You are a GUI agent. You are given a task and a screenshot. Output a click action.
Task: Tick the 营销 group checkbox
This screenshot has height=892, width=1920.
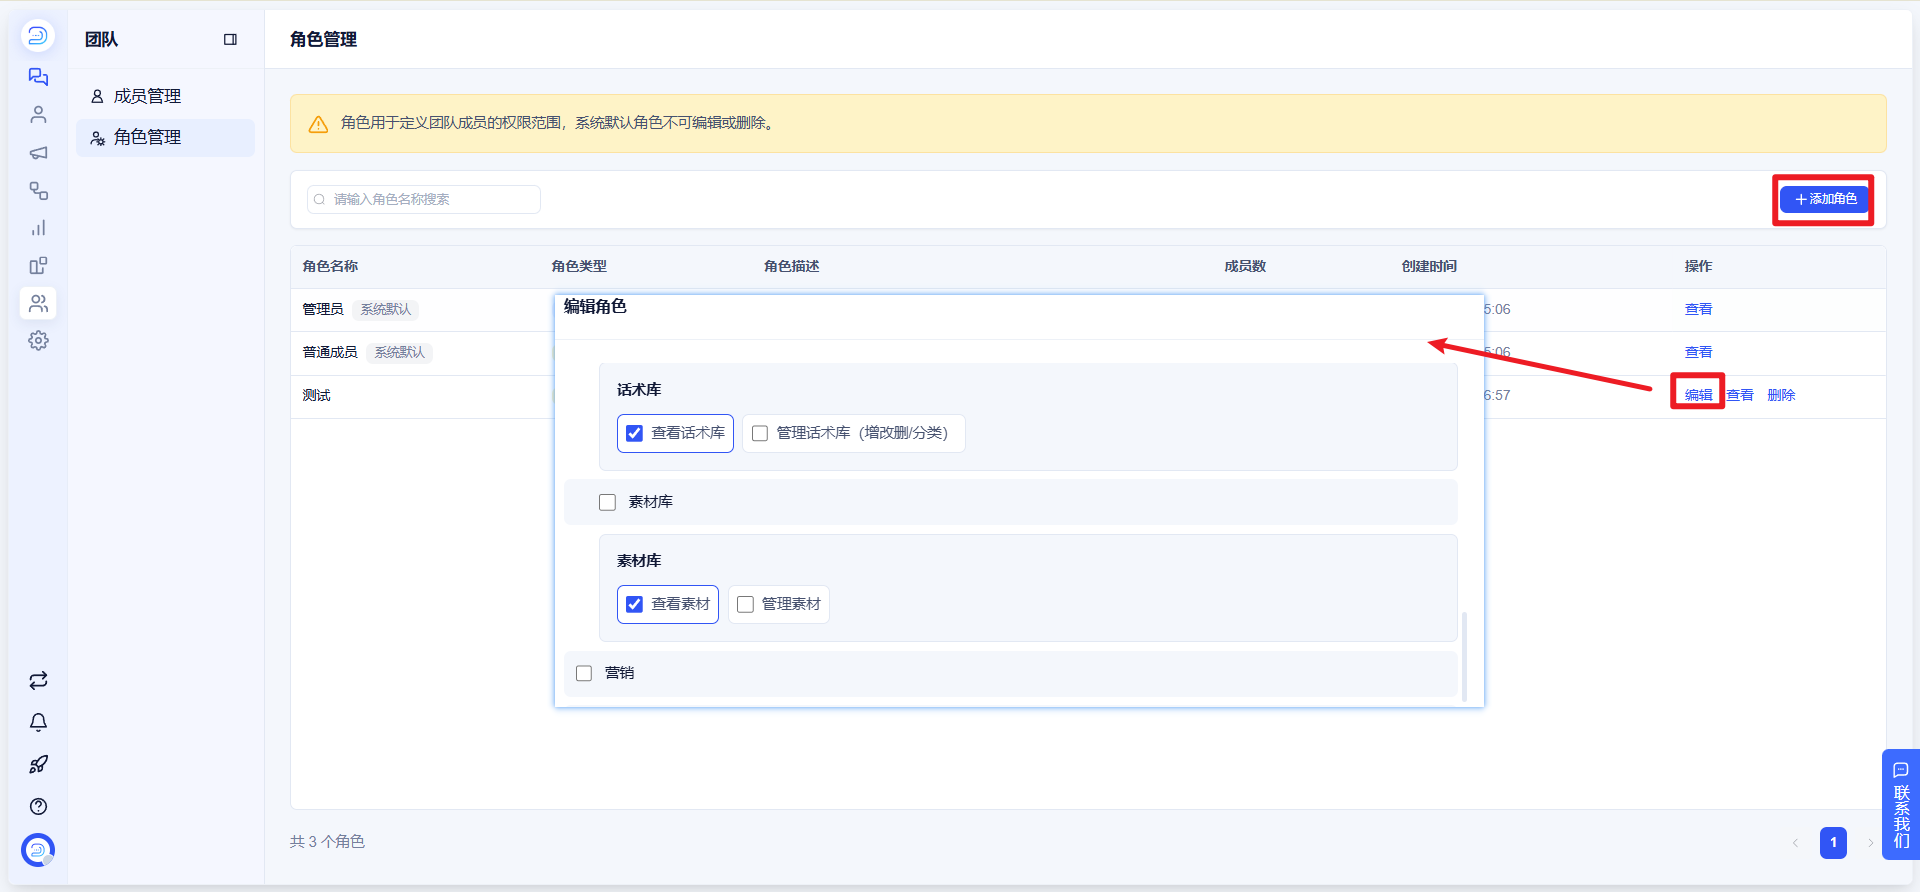coord(584,673)
